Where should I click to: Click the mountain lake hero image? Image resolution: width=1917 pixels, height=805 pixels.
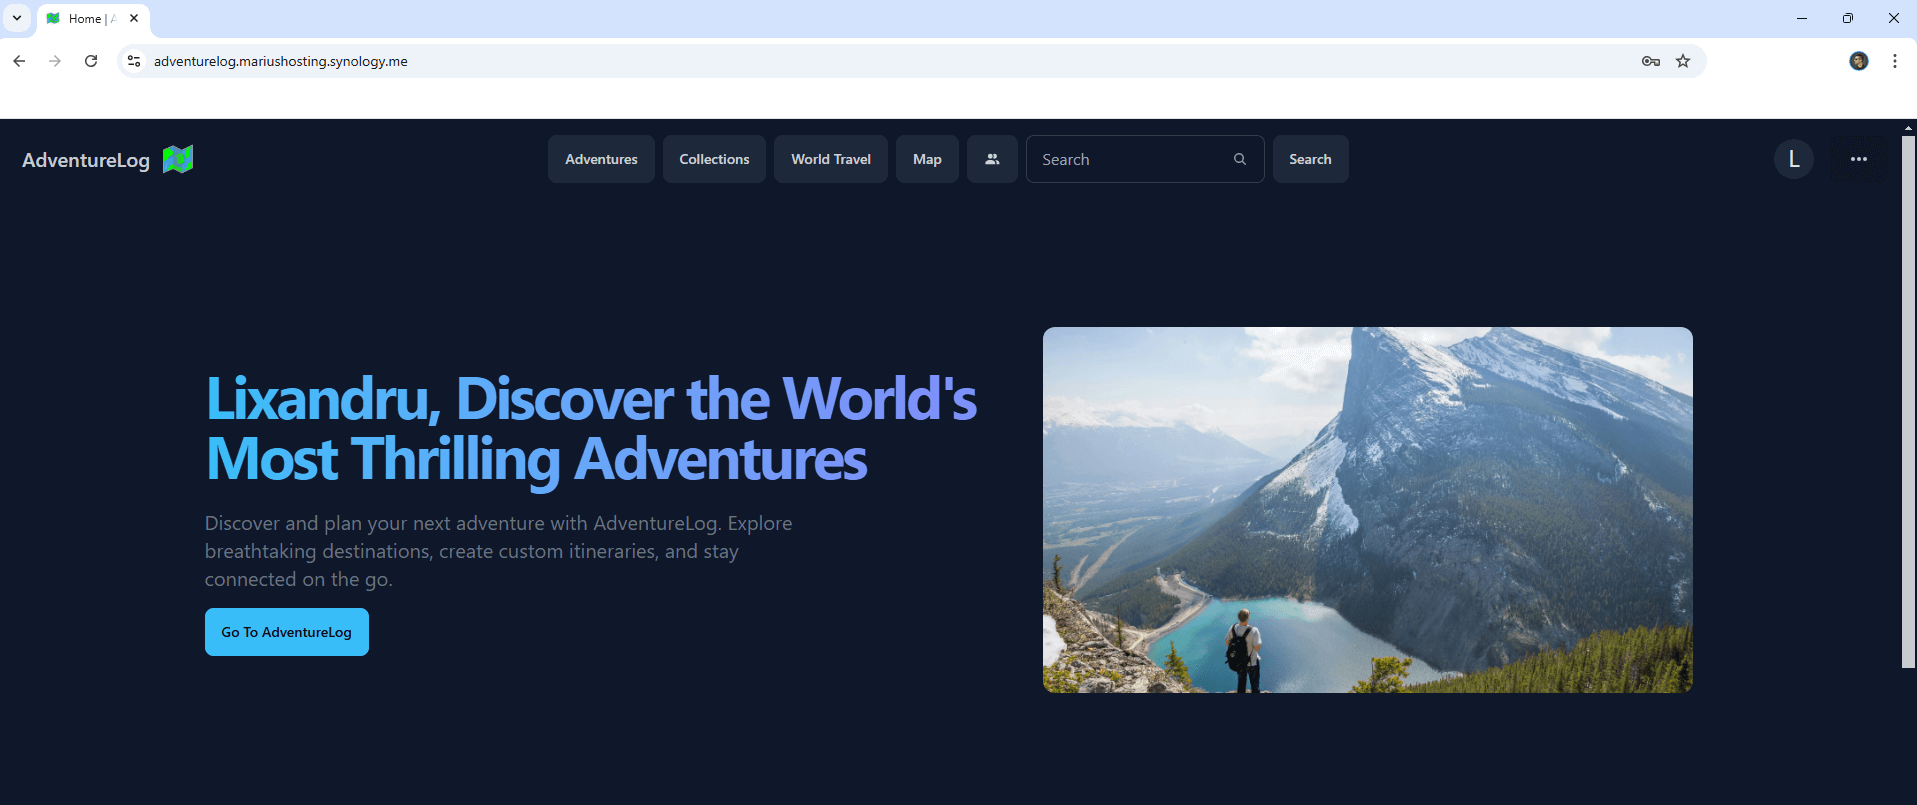pyautogui.click(x=1368, y=510)
